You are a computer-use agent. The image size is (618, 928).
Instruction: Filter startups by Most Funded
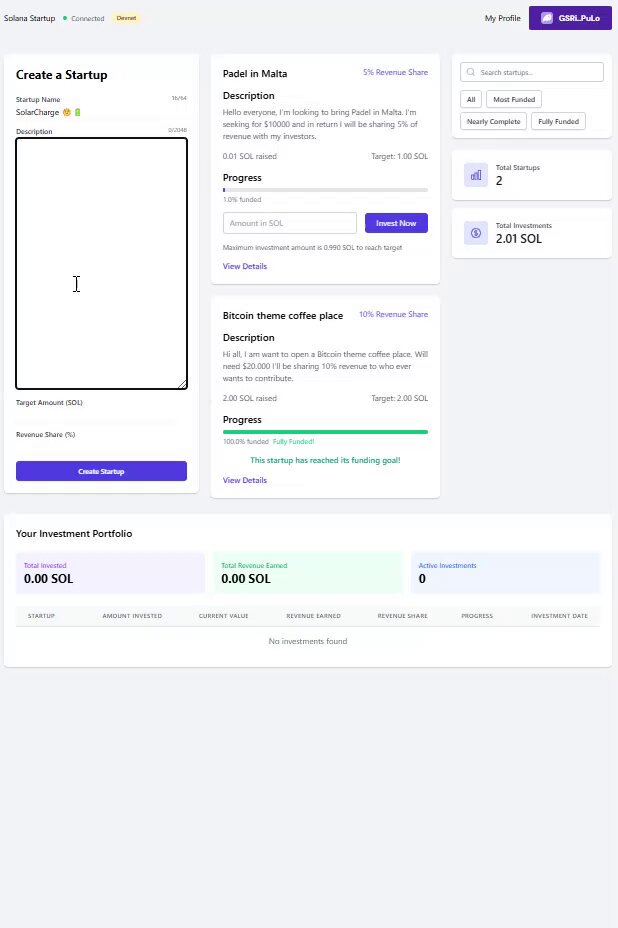[x=514, y=99]
